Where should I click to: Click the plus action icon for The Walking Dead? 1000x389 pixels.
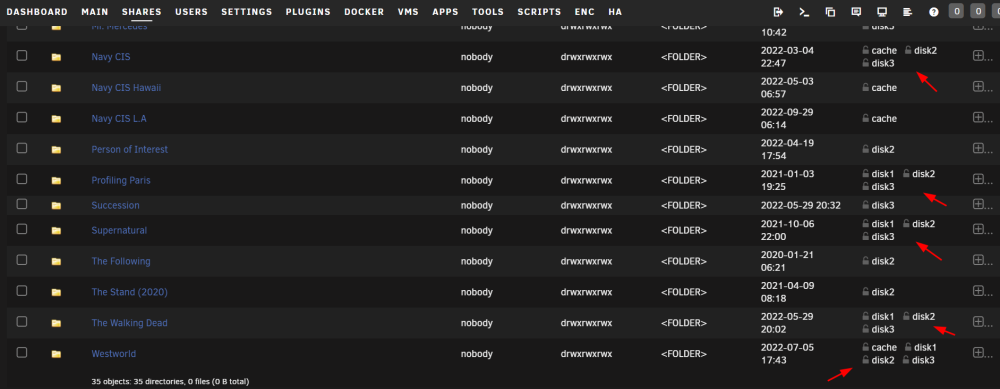[x=978, y=321]
